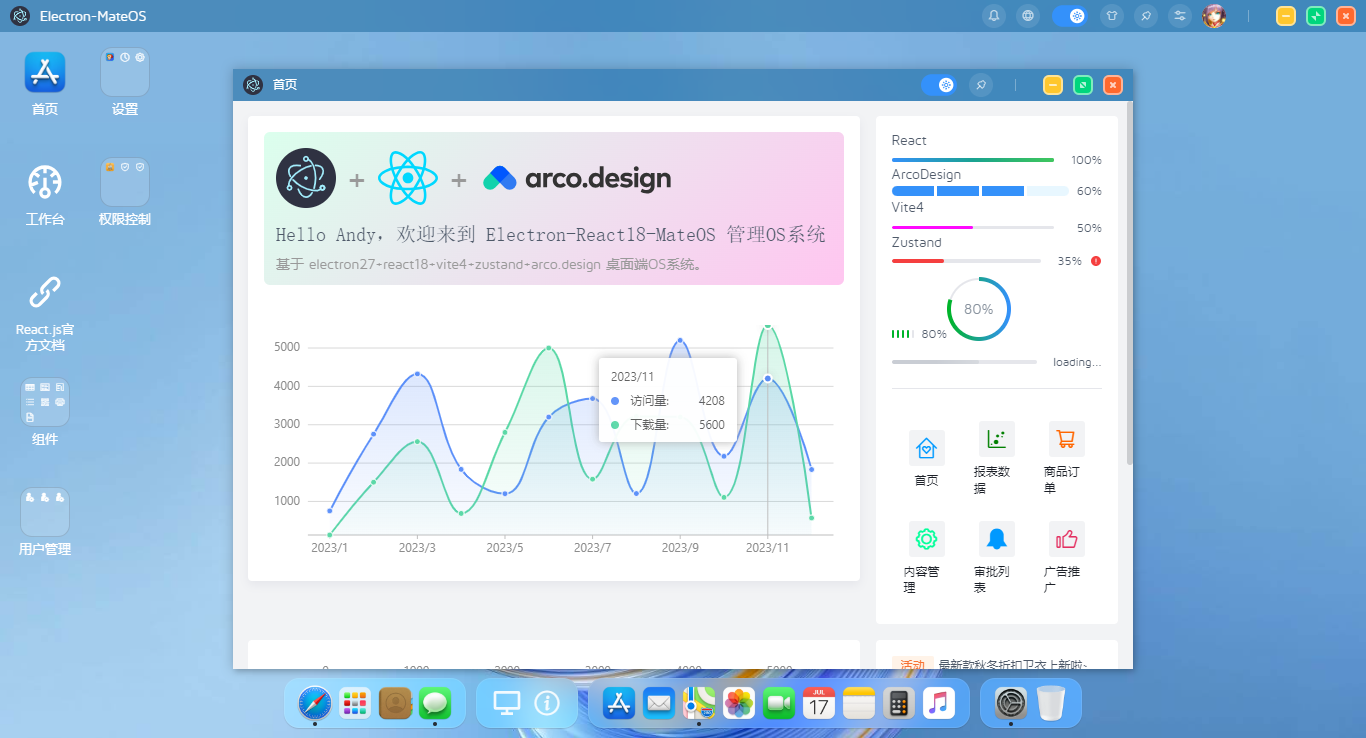1366x738 pixels.
Task: Open App Store from the dock
Action: tap(619, 704)
